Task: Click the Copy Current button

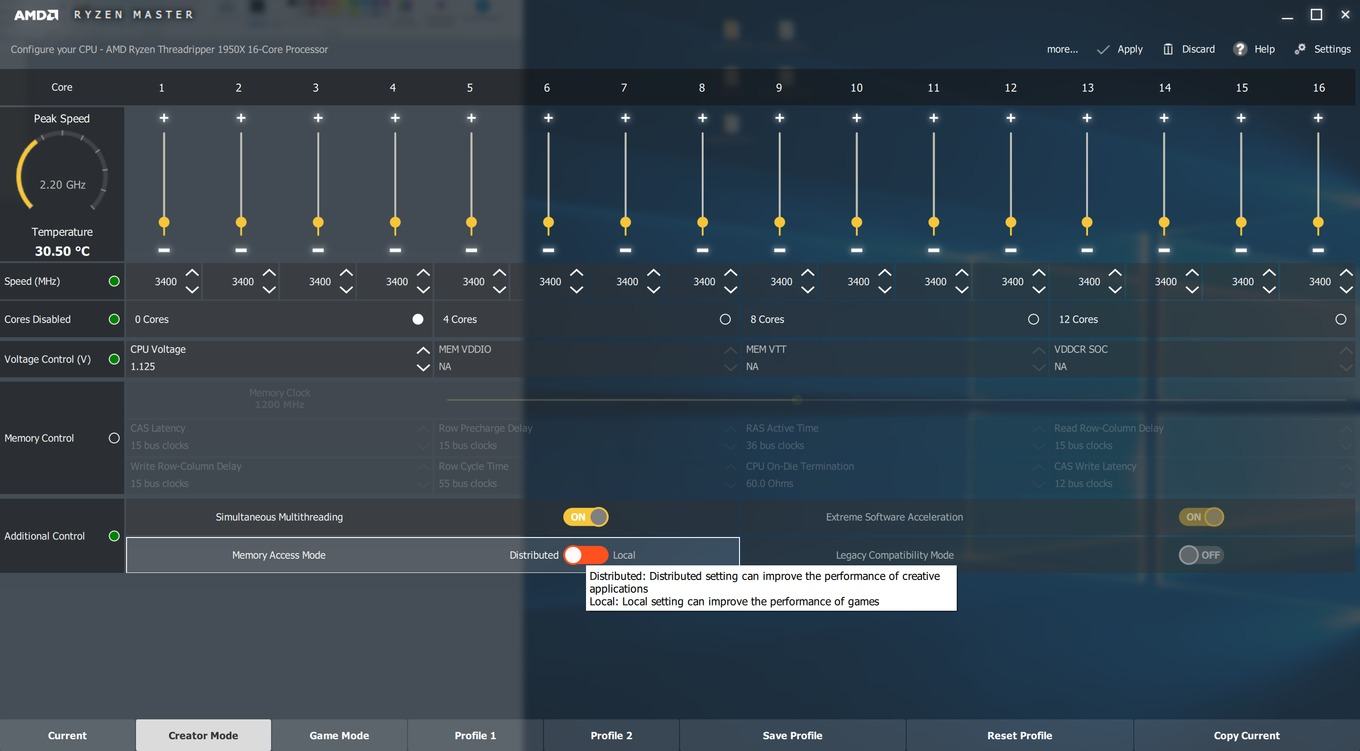Action: [x=1246, y=735]
